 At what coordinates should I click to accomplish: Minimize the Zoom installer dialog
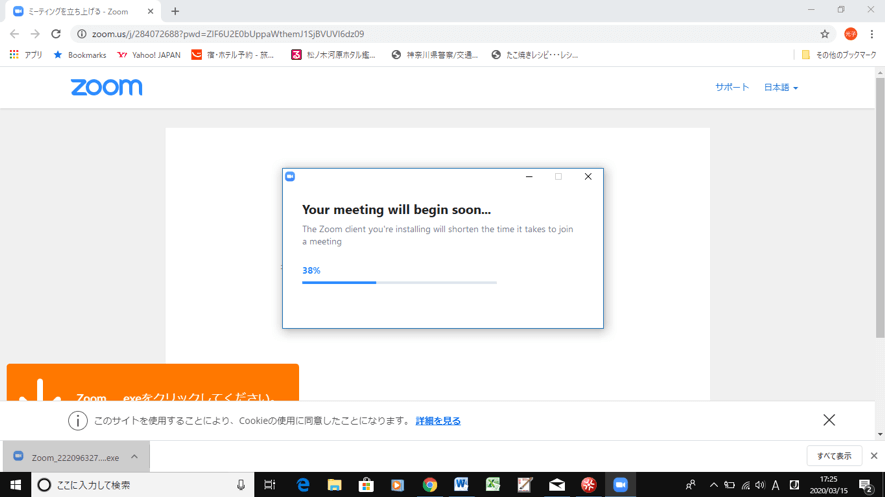coord(529,177)
